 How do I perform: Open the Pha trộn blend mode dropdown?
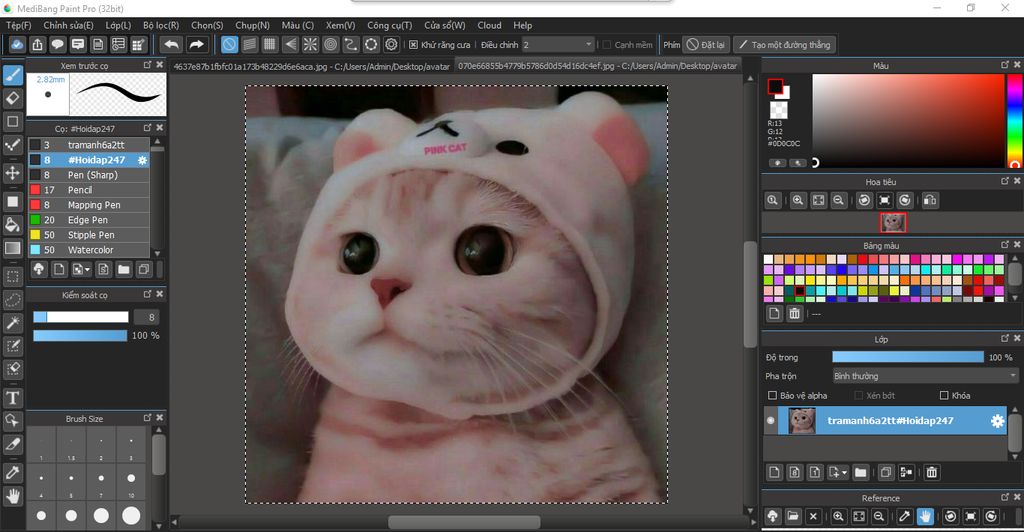[925, 376]
